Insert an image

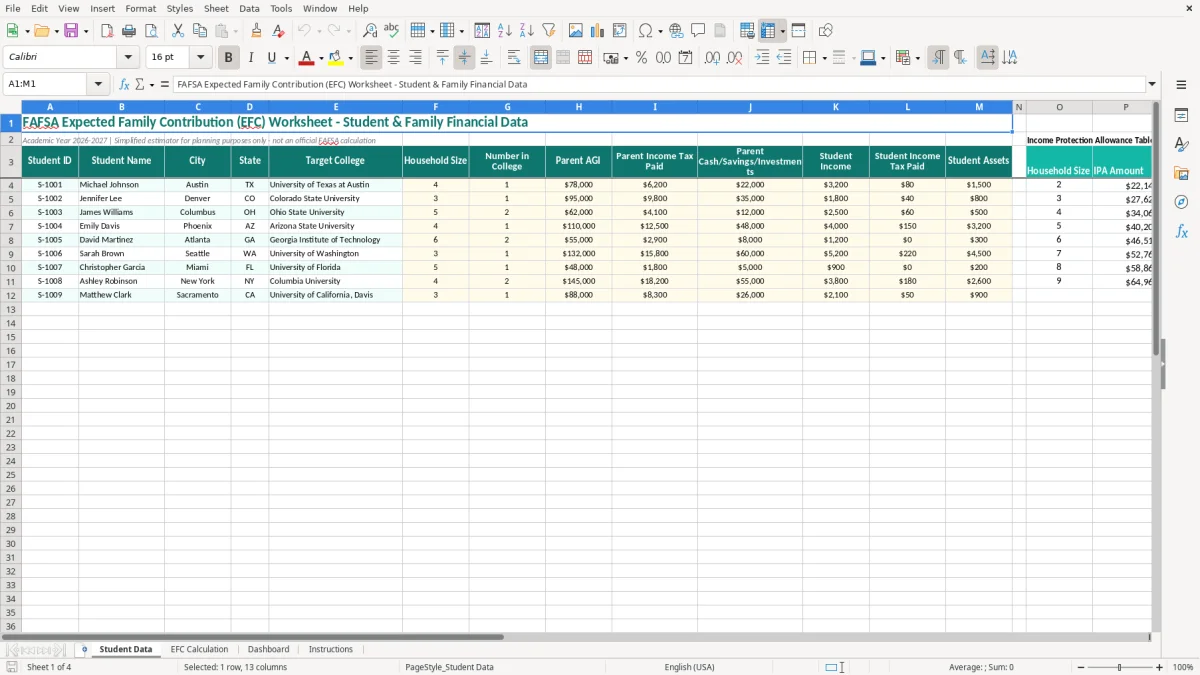coord(576,31)
